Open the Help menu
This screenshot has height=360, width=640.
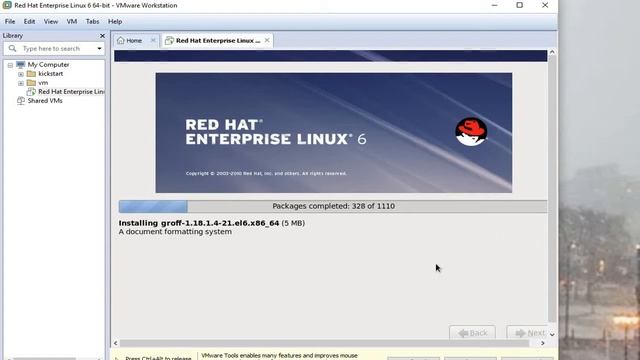coord(115,21)
